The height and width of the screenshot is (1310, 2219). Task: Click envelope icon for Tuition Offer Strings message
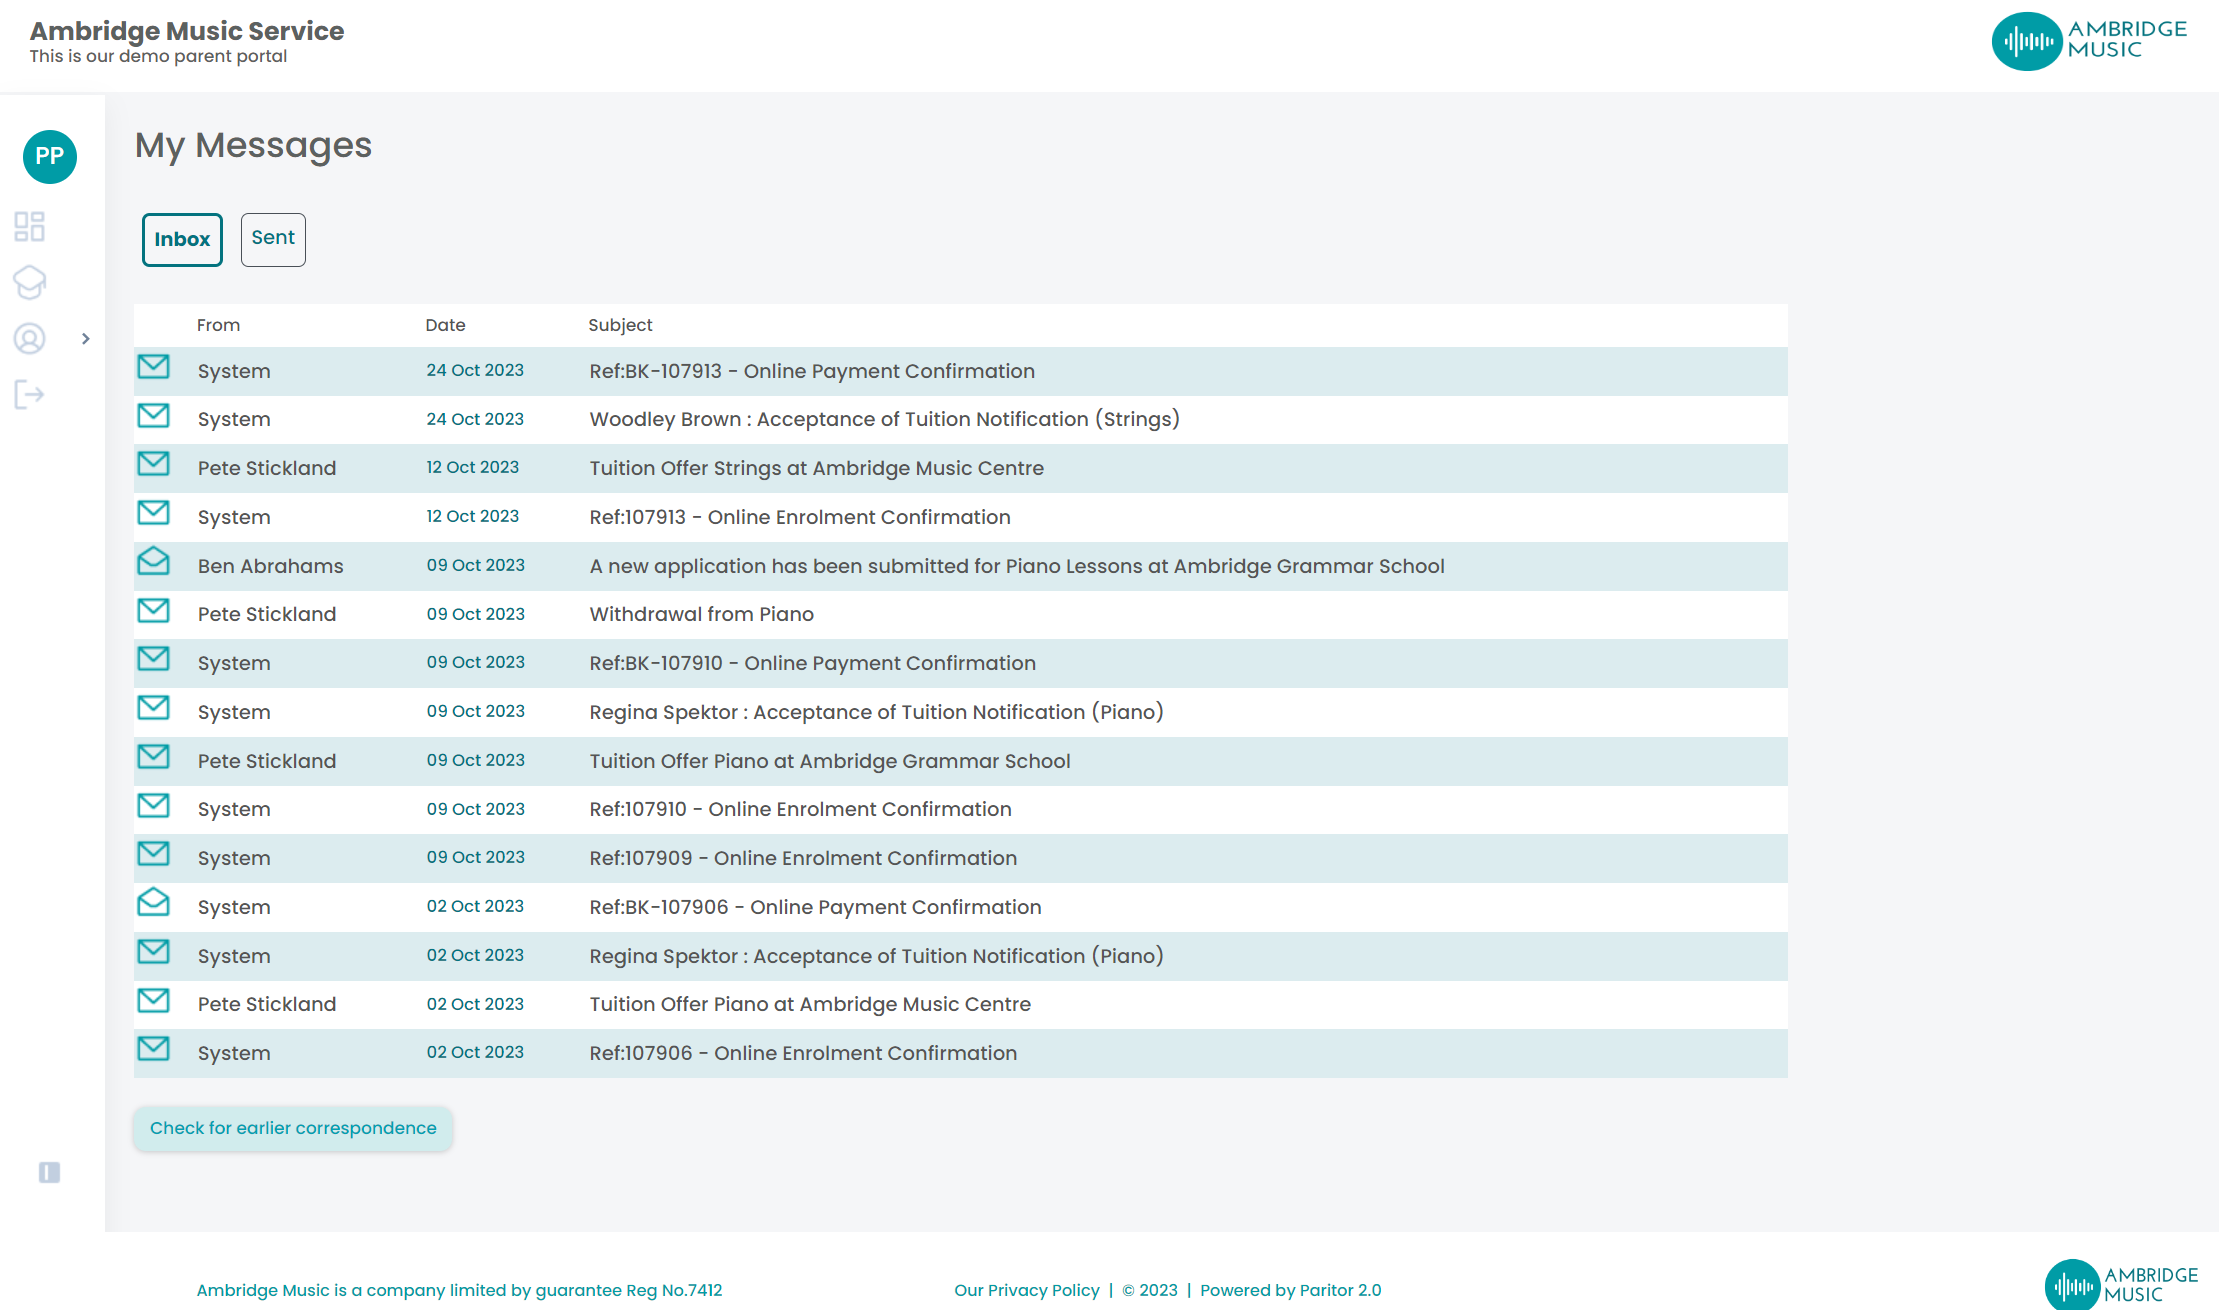pyautogui.click(x=153, y=464)
